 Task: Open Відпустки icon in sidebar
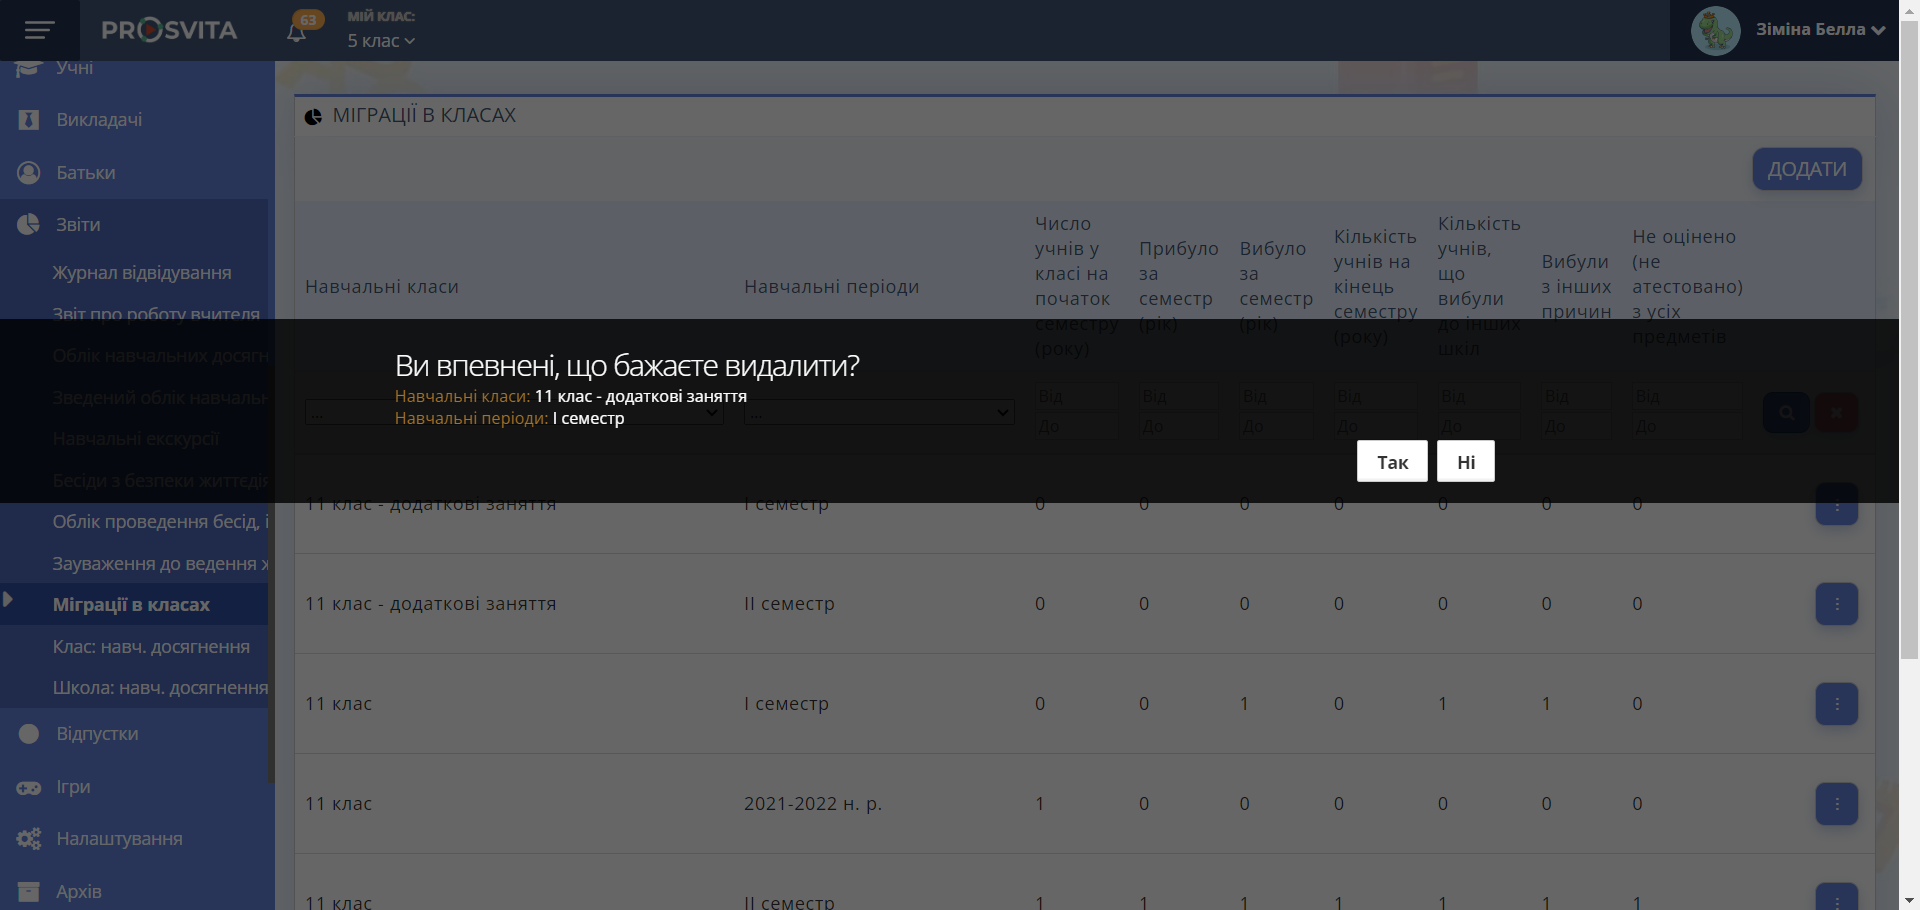pos(29,734)
